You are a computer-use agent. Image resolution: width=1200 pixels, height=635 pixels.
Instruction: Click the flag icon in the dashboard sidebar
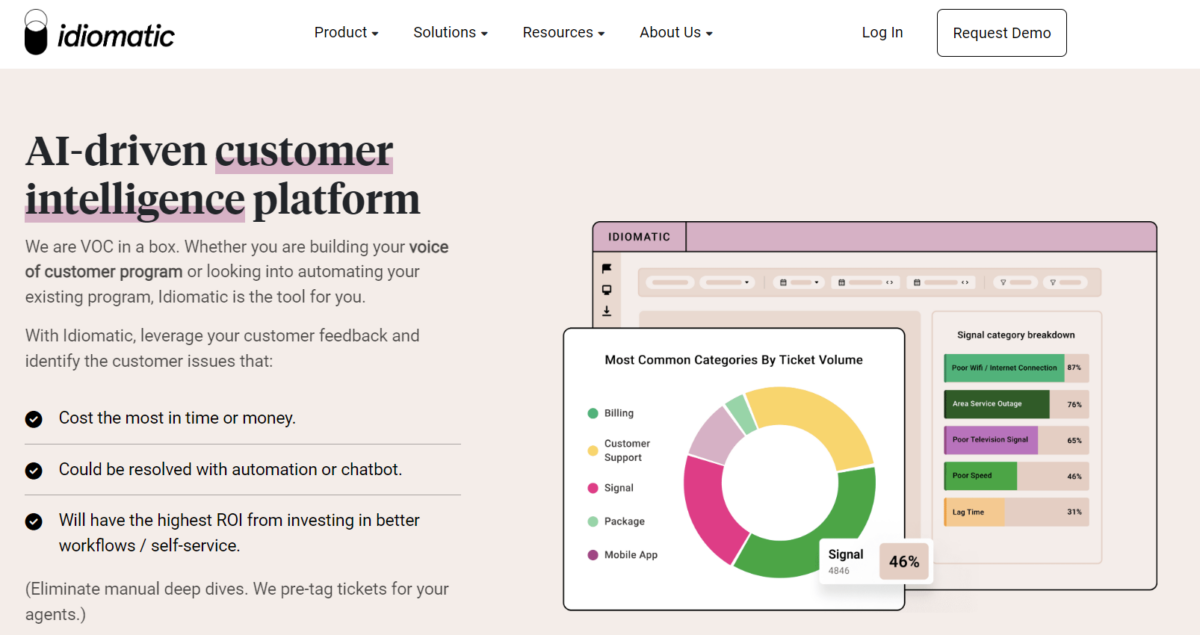(606, 268)
